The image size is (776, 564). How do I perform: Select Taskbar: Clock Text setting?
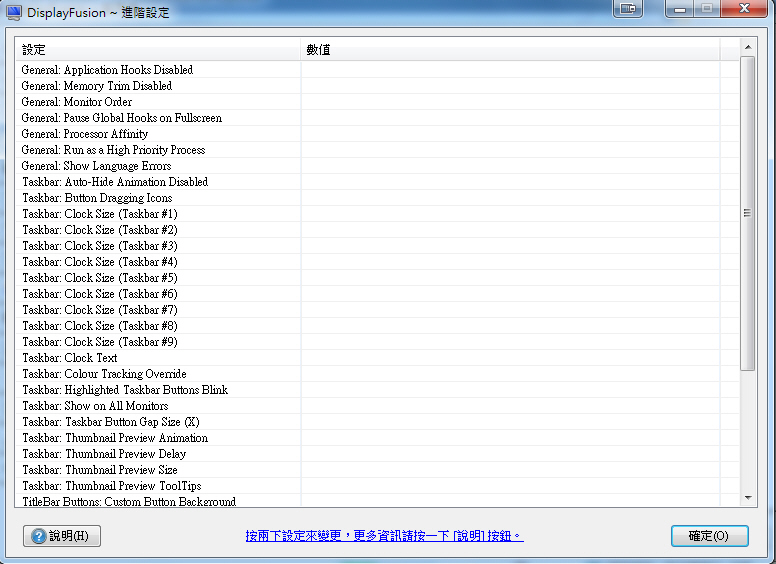[x=70, y=358]
